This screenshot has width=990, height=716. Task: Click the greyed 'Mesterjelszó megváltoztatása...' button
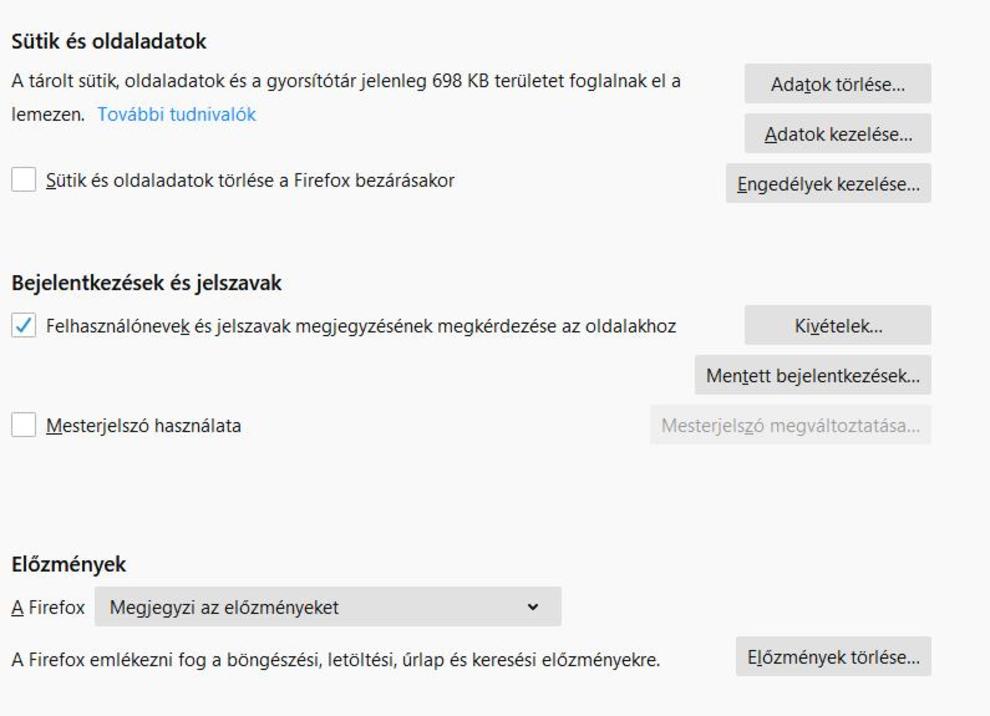click(x=790, y=426)
